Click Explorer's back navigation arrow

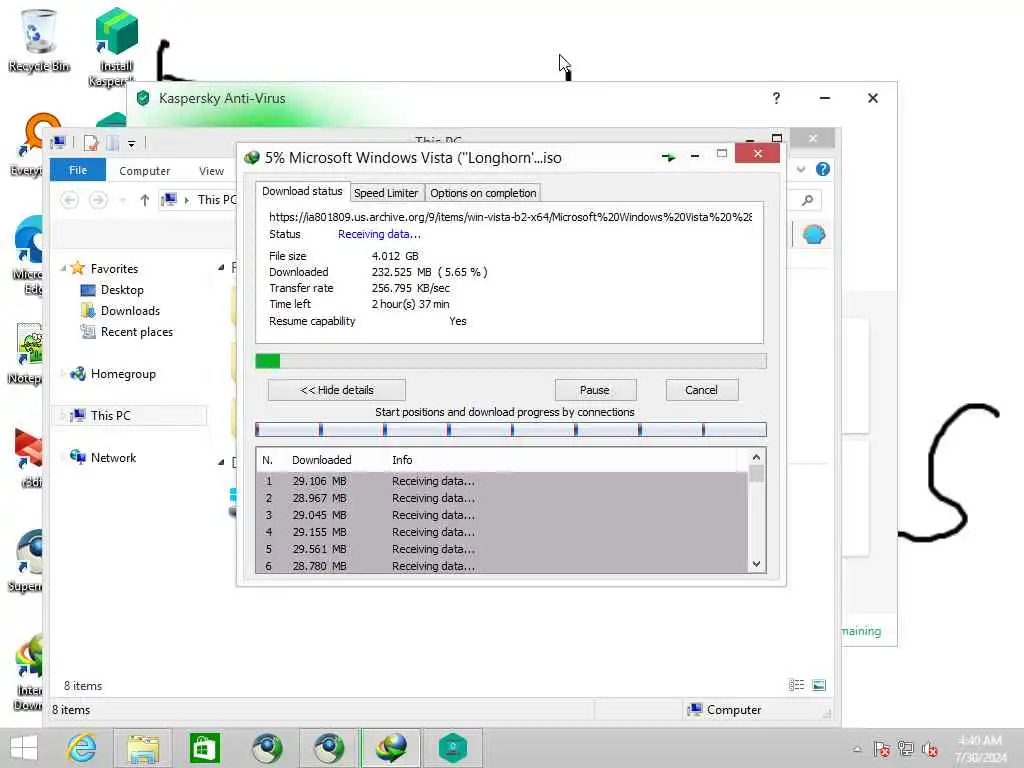(x=70, y=200)
